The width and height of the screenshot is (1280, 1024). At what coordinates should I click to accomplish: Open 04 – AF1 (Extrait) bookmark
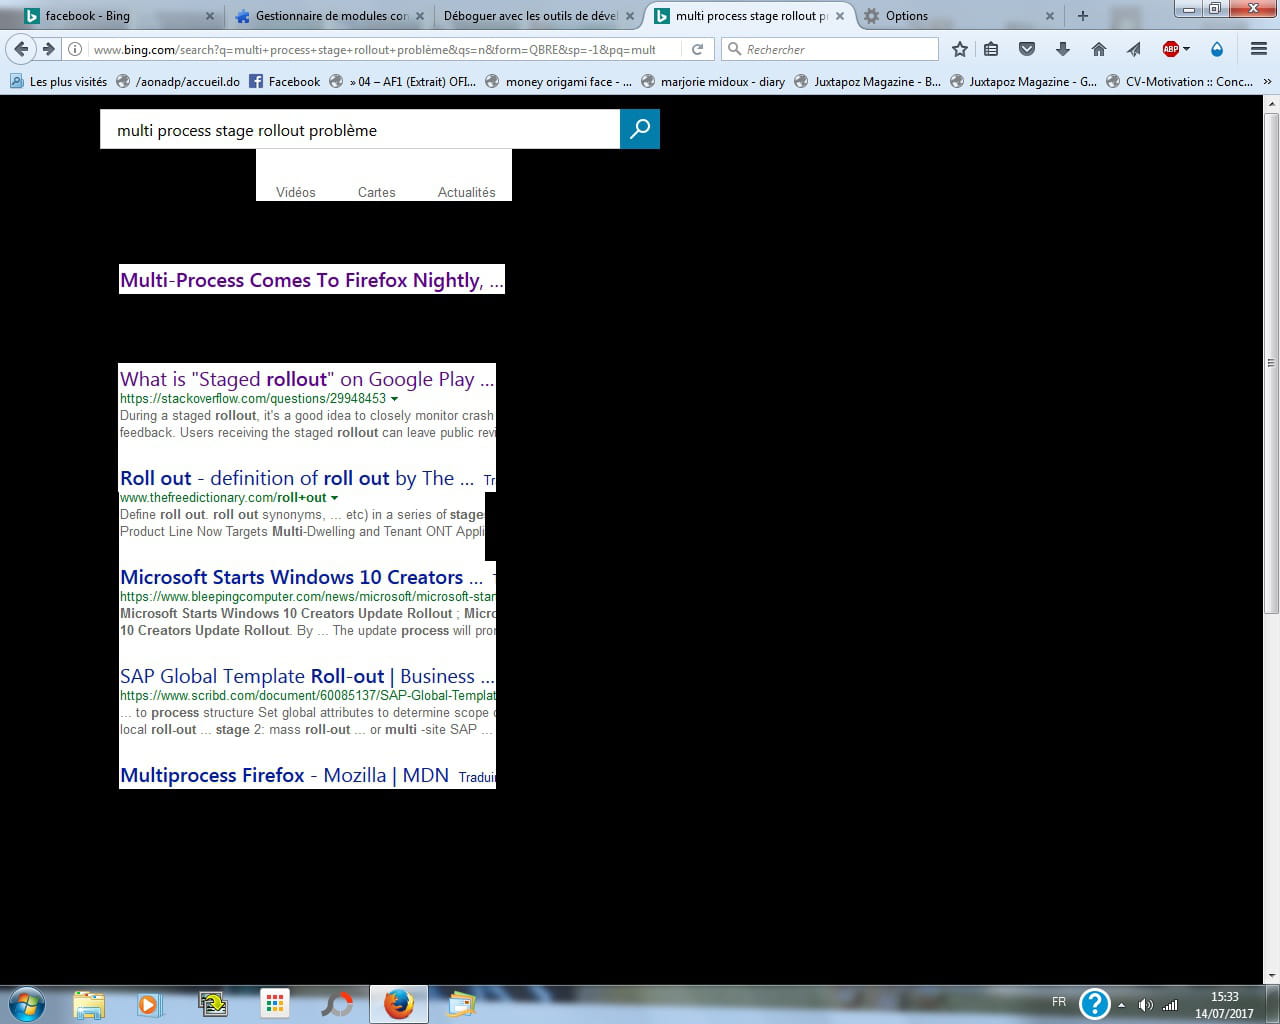(x=403, y=82)
